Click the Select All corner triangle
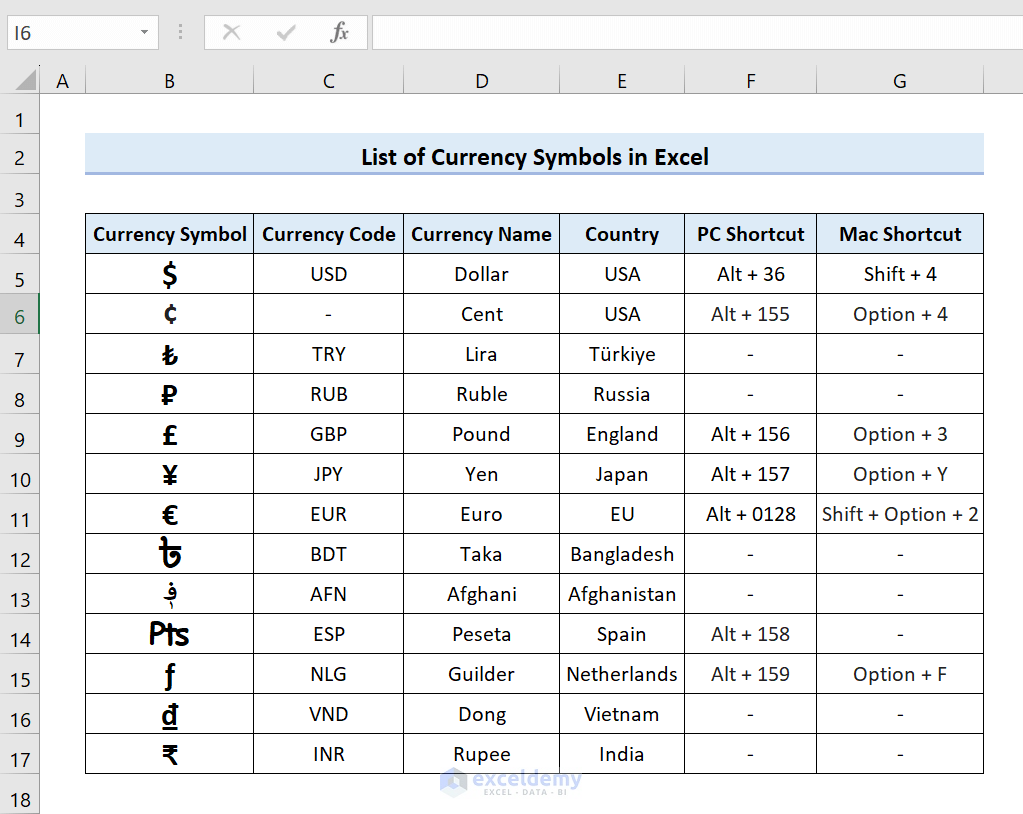The width and height of the screenshot is (1023, 814). 26,80
